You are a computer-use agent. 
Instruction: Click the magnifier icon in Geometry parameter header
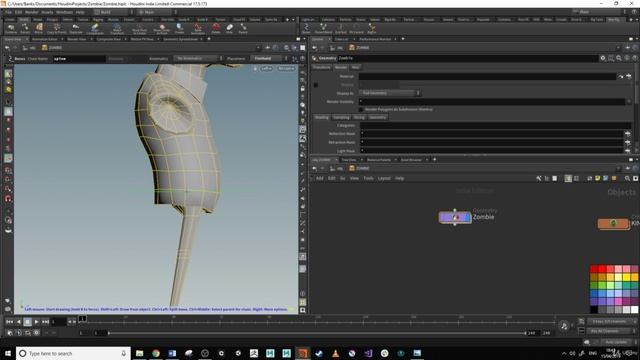pos(619,58)
